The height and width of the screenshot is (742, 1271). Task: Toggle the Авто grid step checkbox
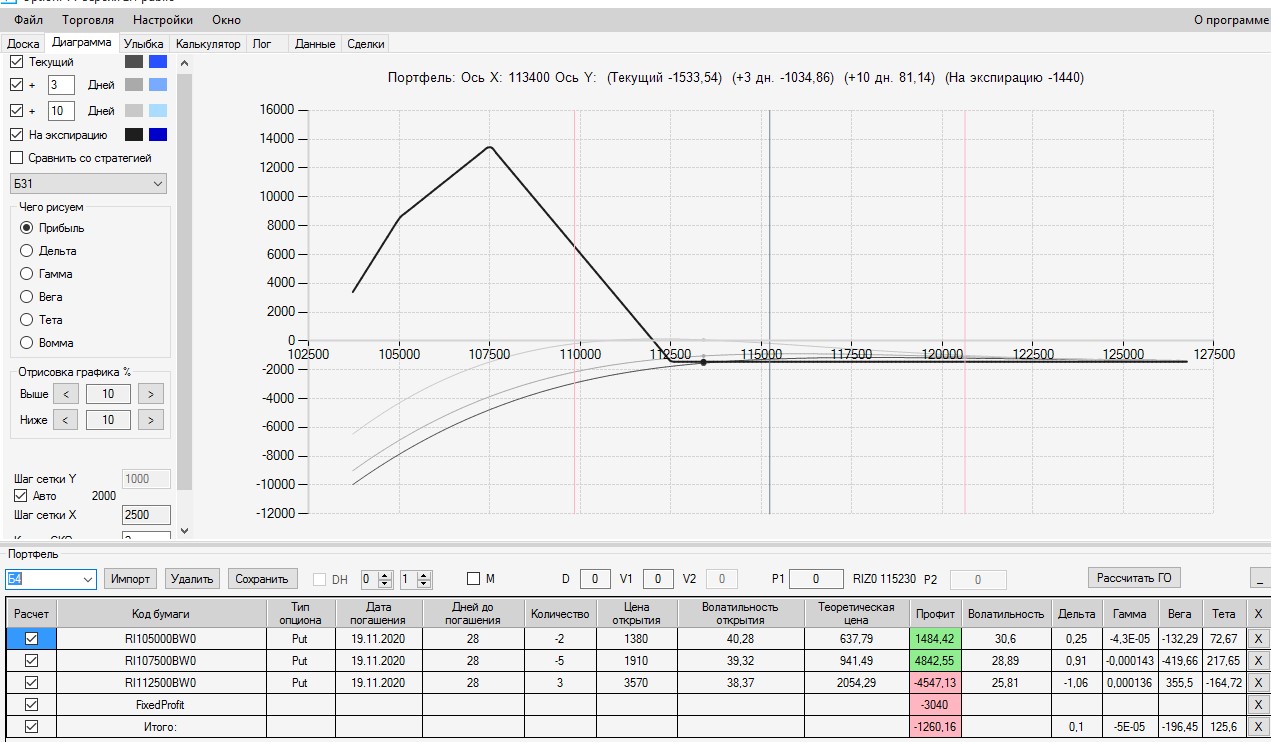click(x=20, y=496)
